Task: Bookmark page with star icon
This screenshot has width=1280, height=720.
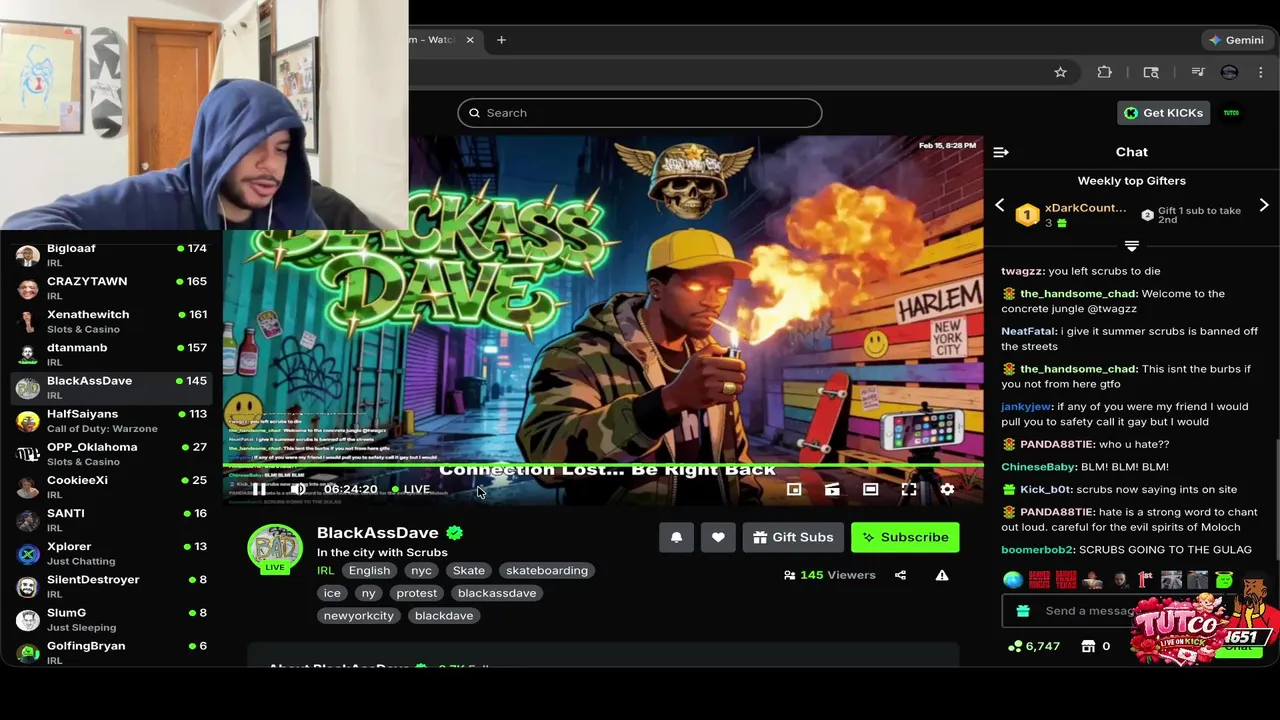Action: 1060,72
